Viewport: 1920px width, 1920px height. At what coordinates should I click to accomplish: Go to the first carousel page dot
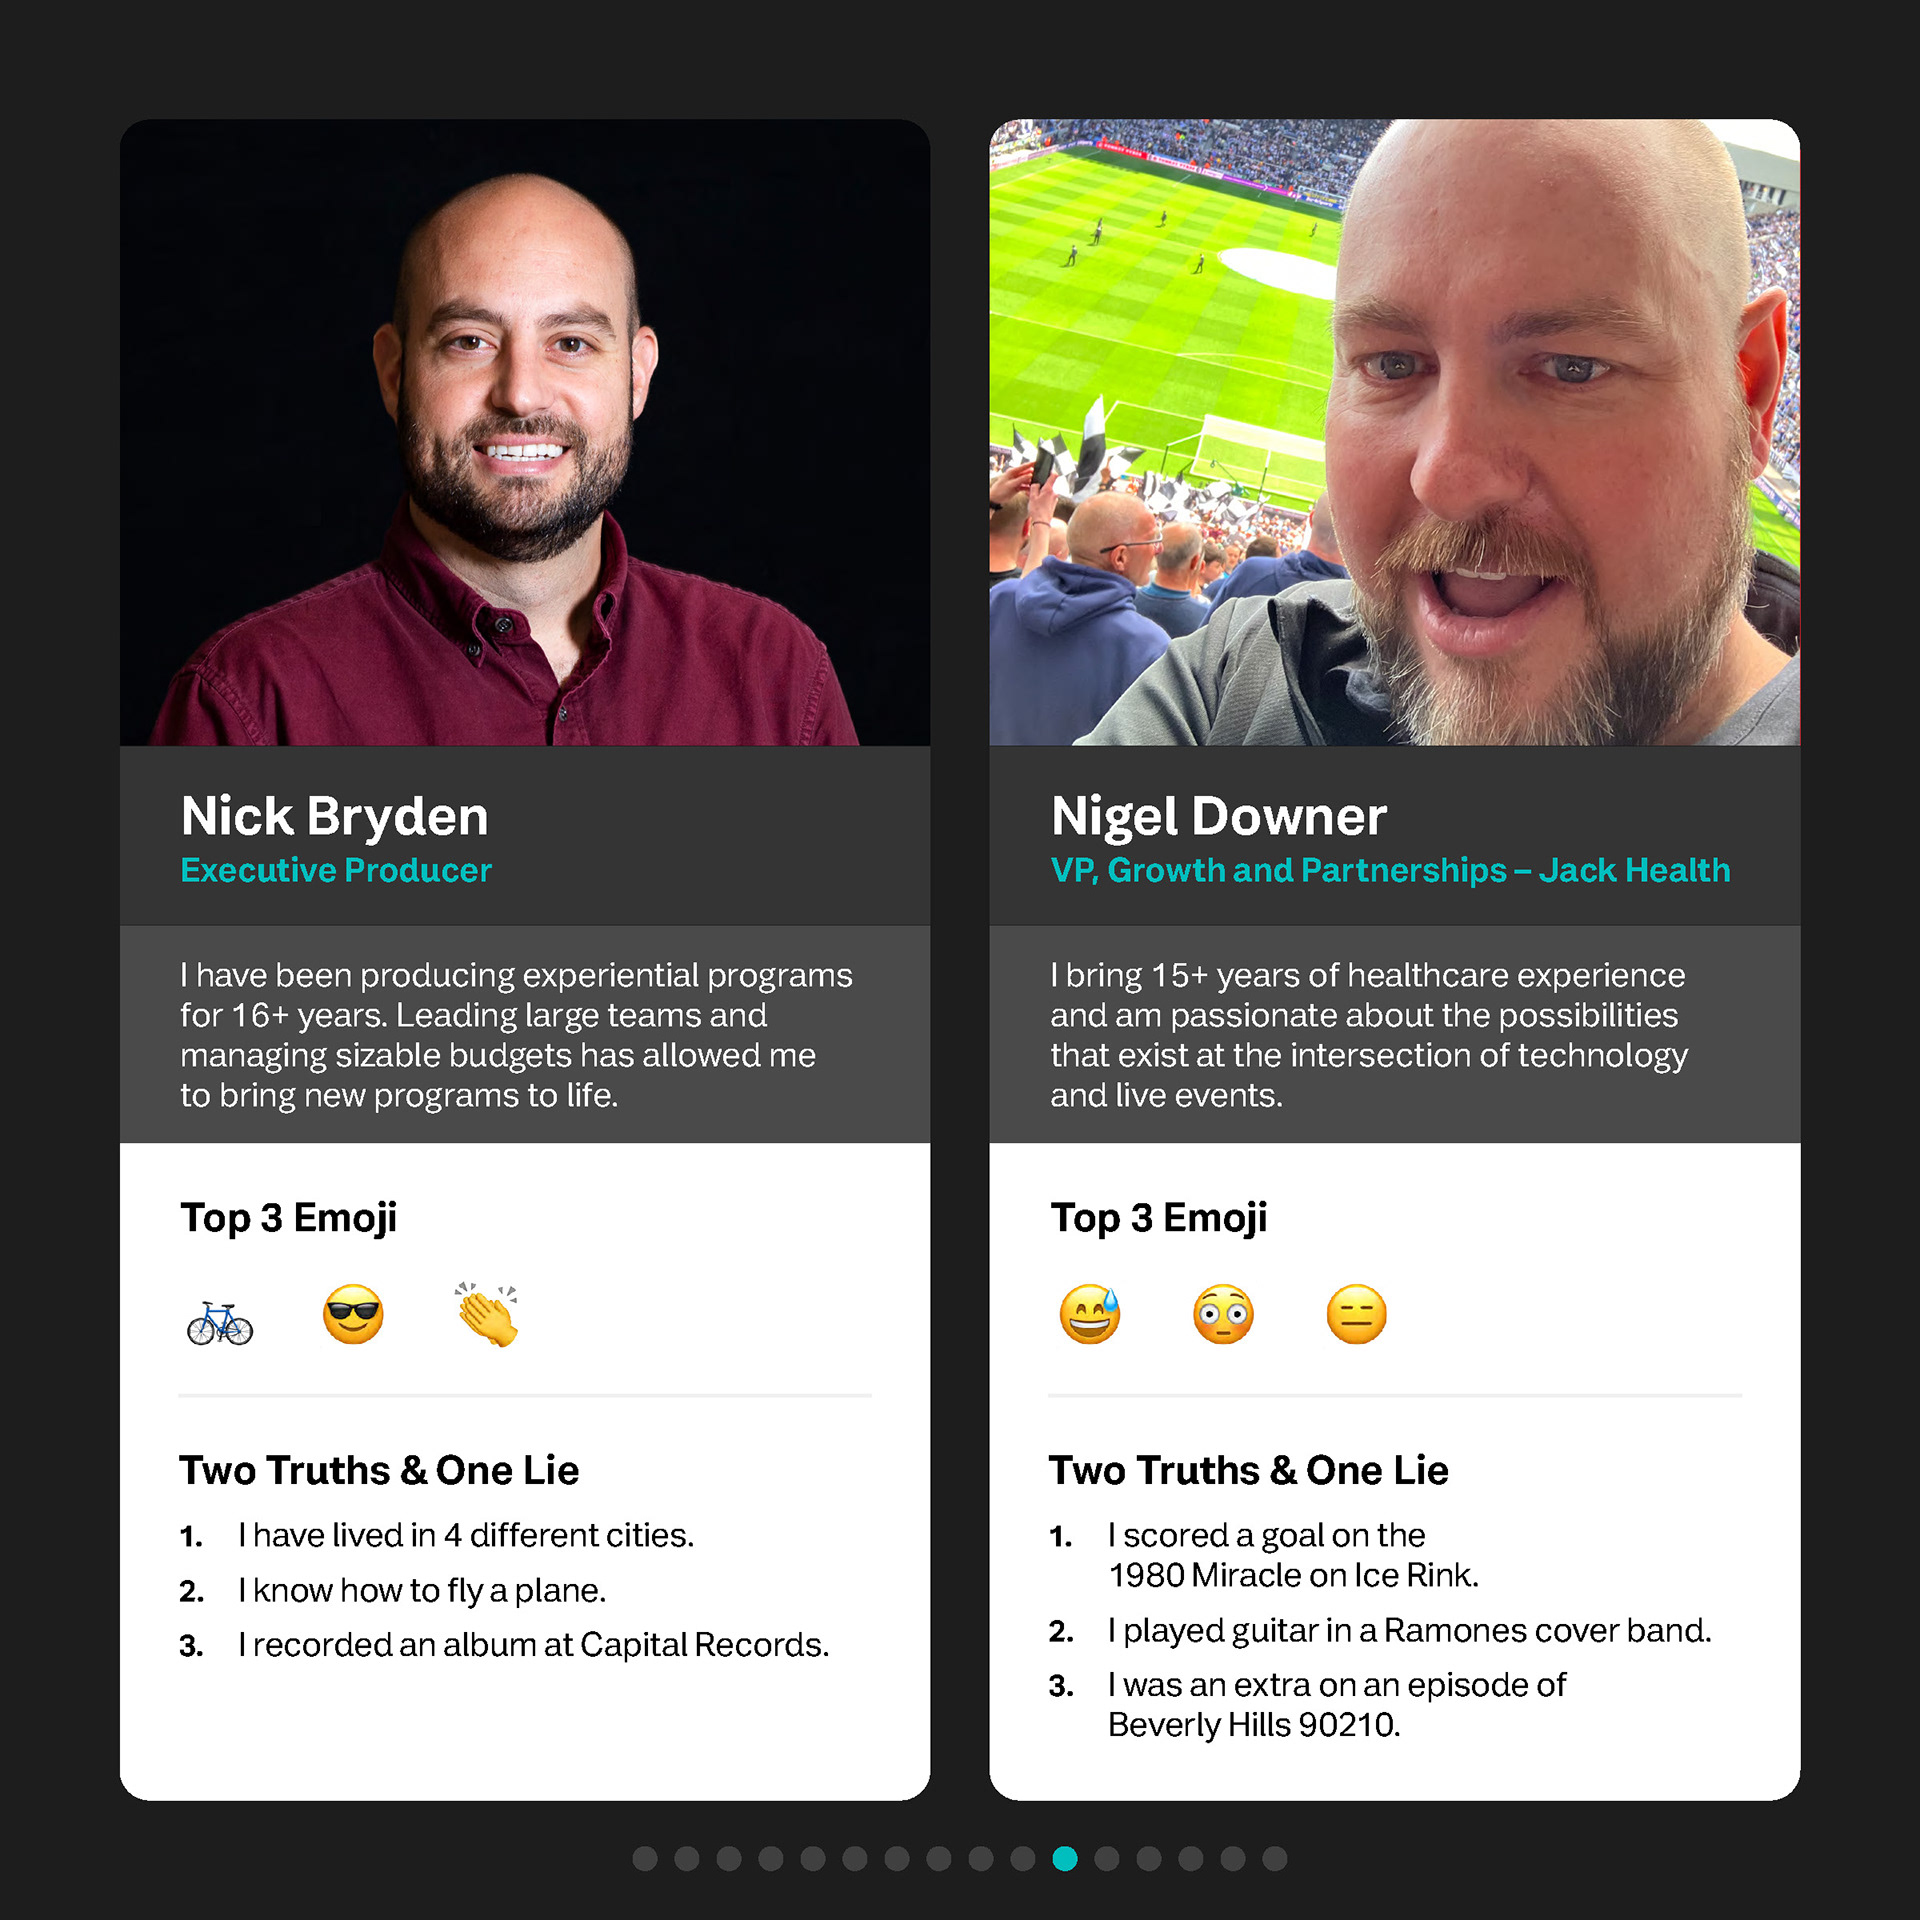(645, 1858)
